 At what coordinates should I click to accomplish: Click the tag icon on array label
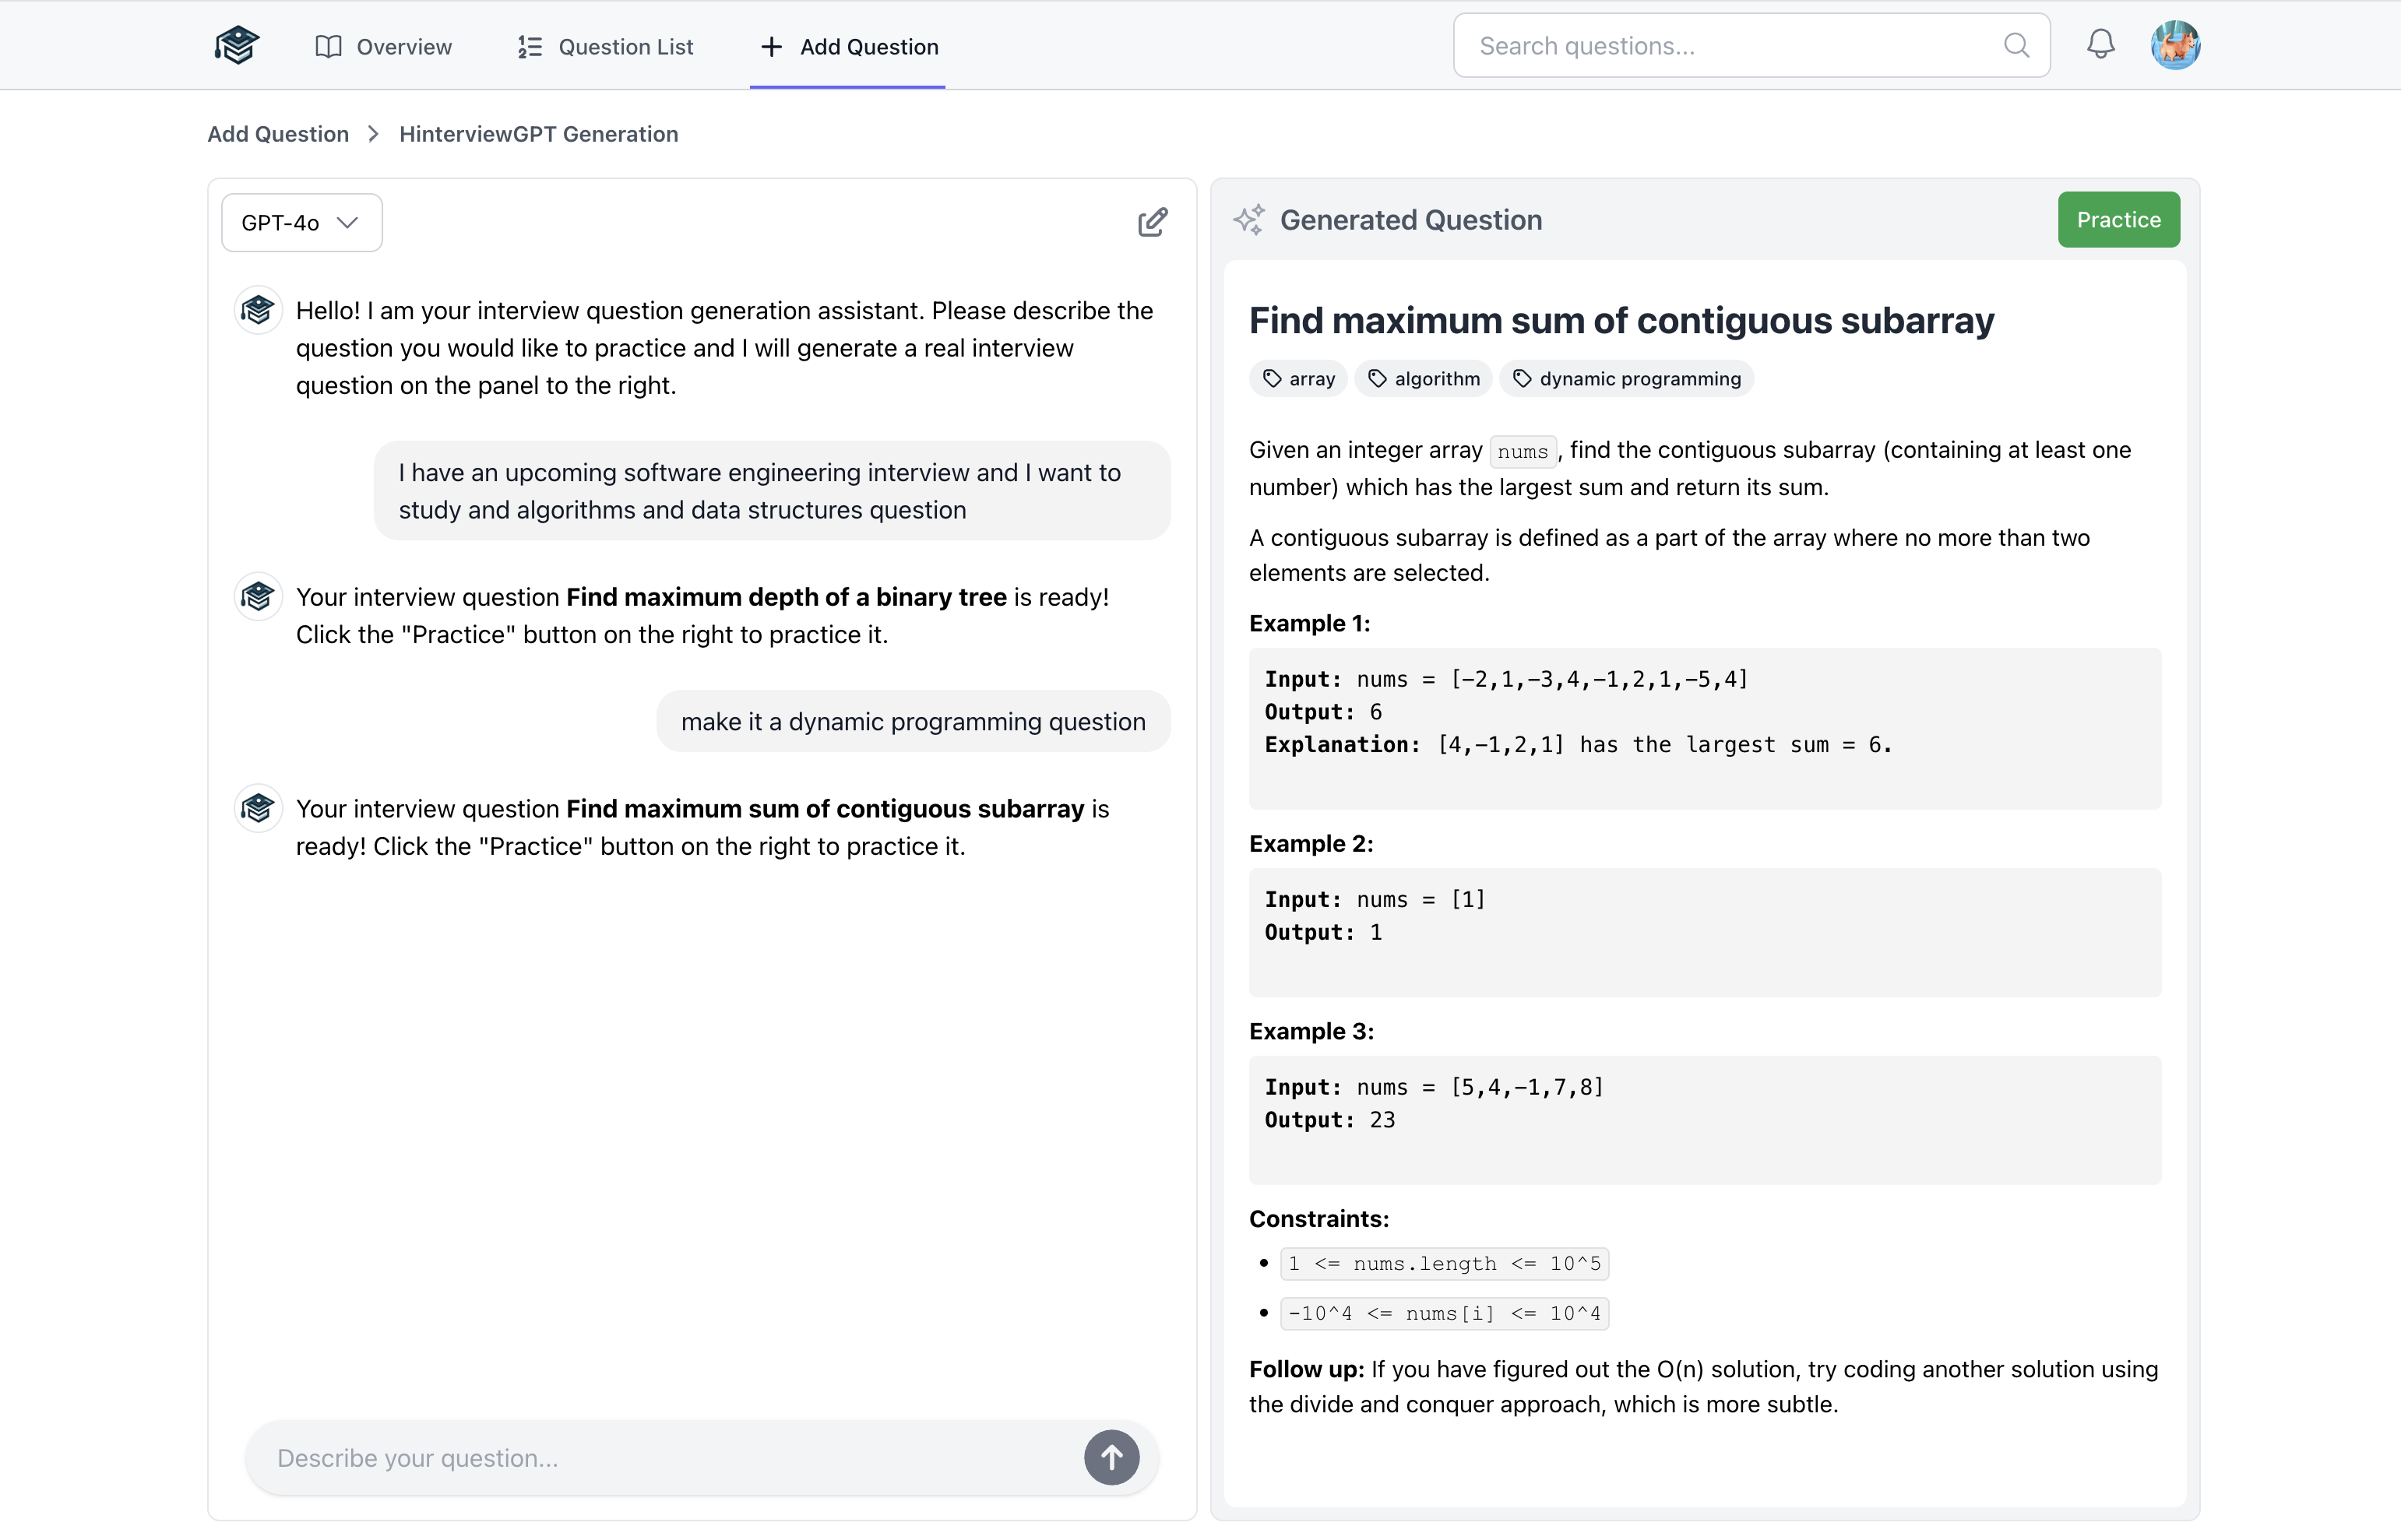[x=1272, y=379]
